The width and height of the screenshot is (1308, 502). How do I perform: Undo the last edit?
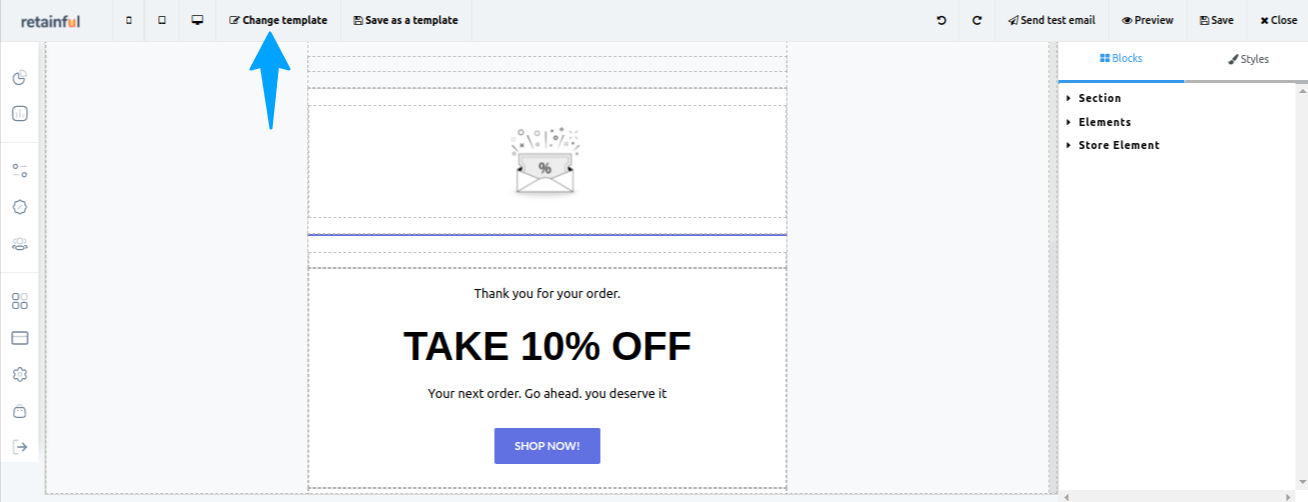click(941, 20)
